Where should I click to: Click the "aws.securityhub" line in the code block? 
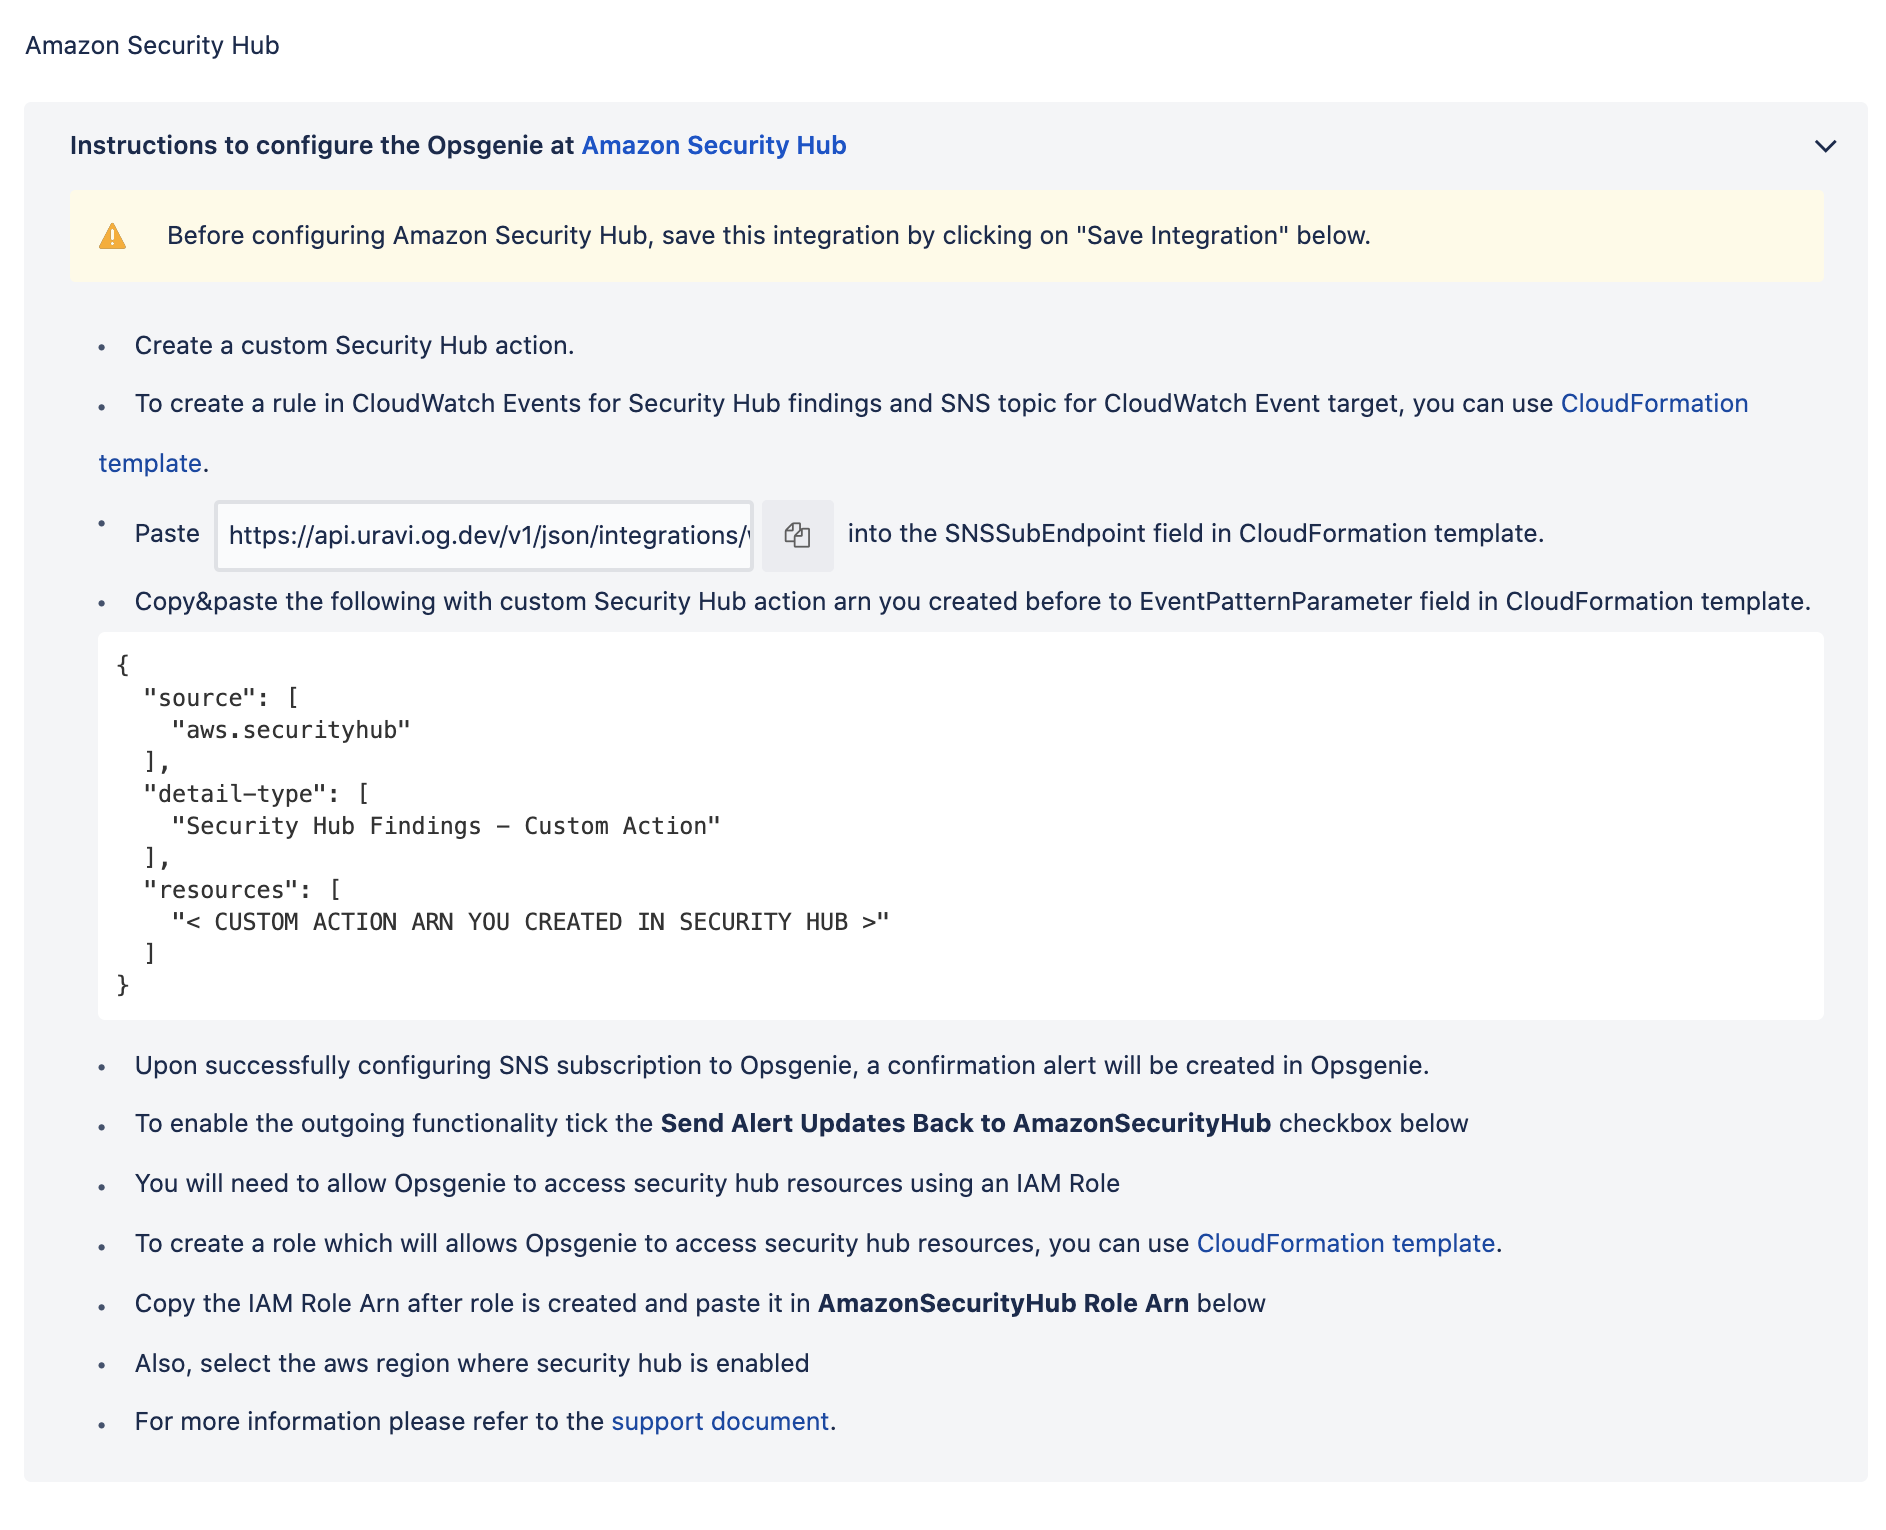point(291,730)
